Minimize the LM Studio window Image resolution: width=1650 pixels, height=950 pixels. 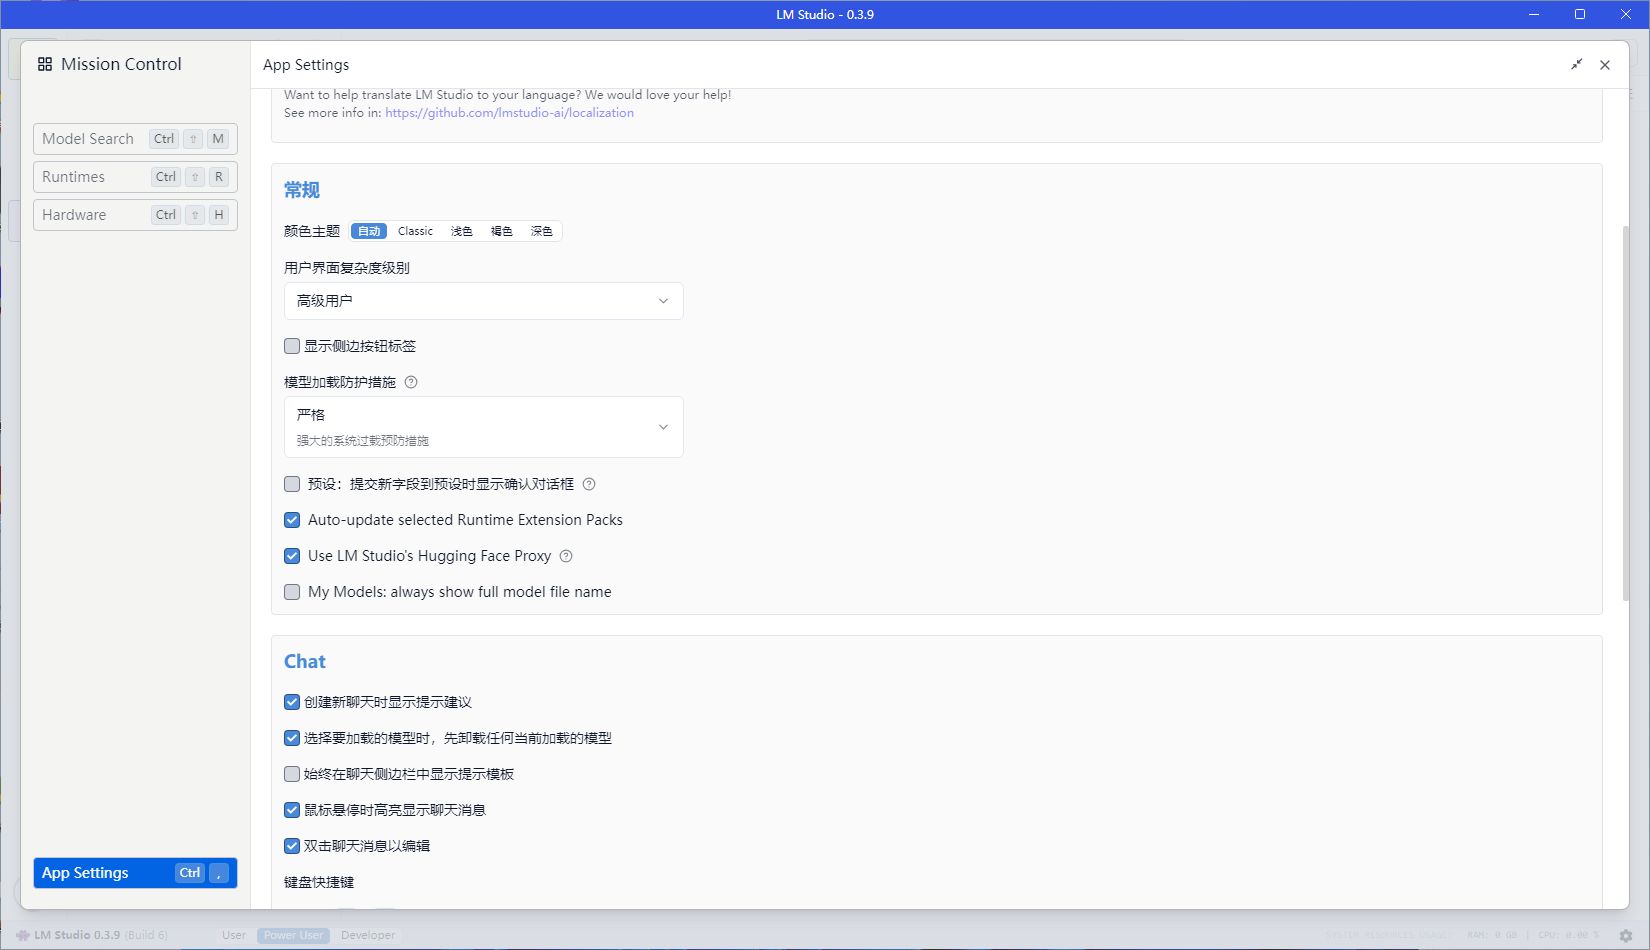coord(1534,14)
